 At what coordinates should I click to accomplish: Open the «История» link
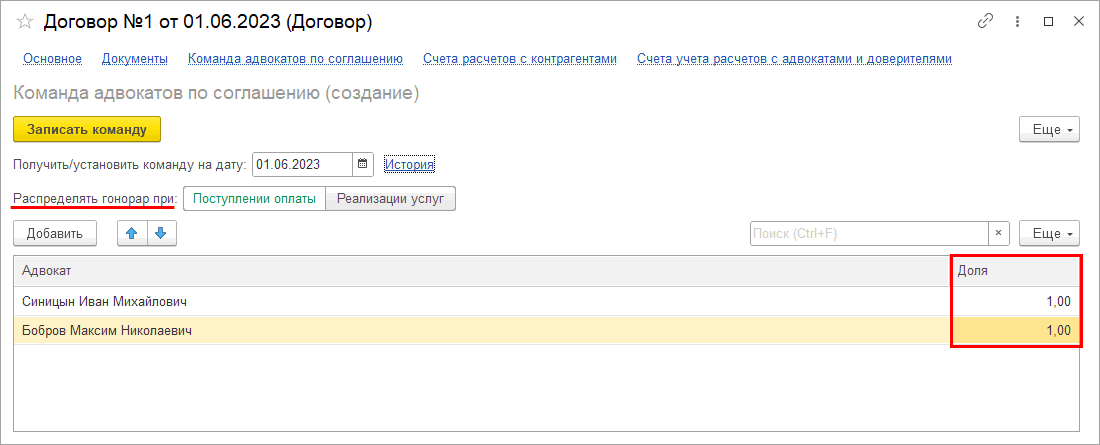click(x=409, y=164)
